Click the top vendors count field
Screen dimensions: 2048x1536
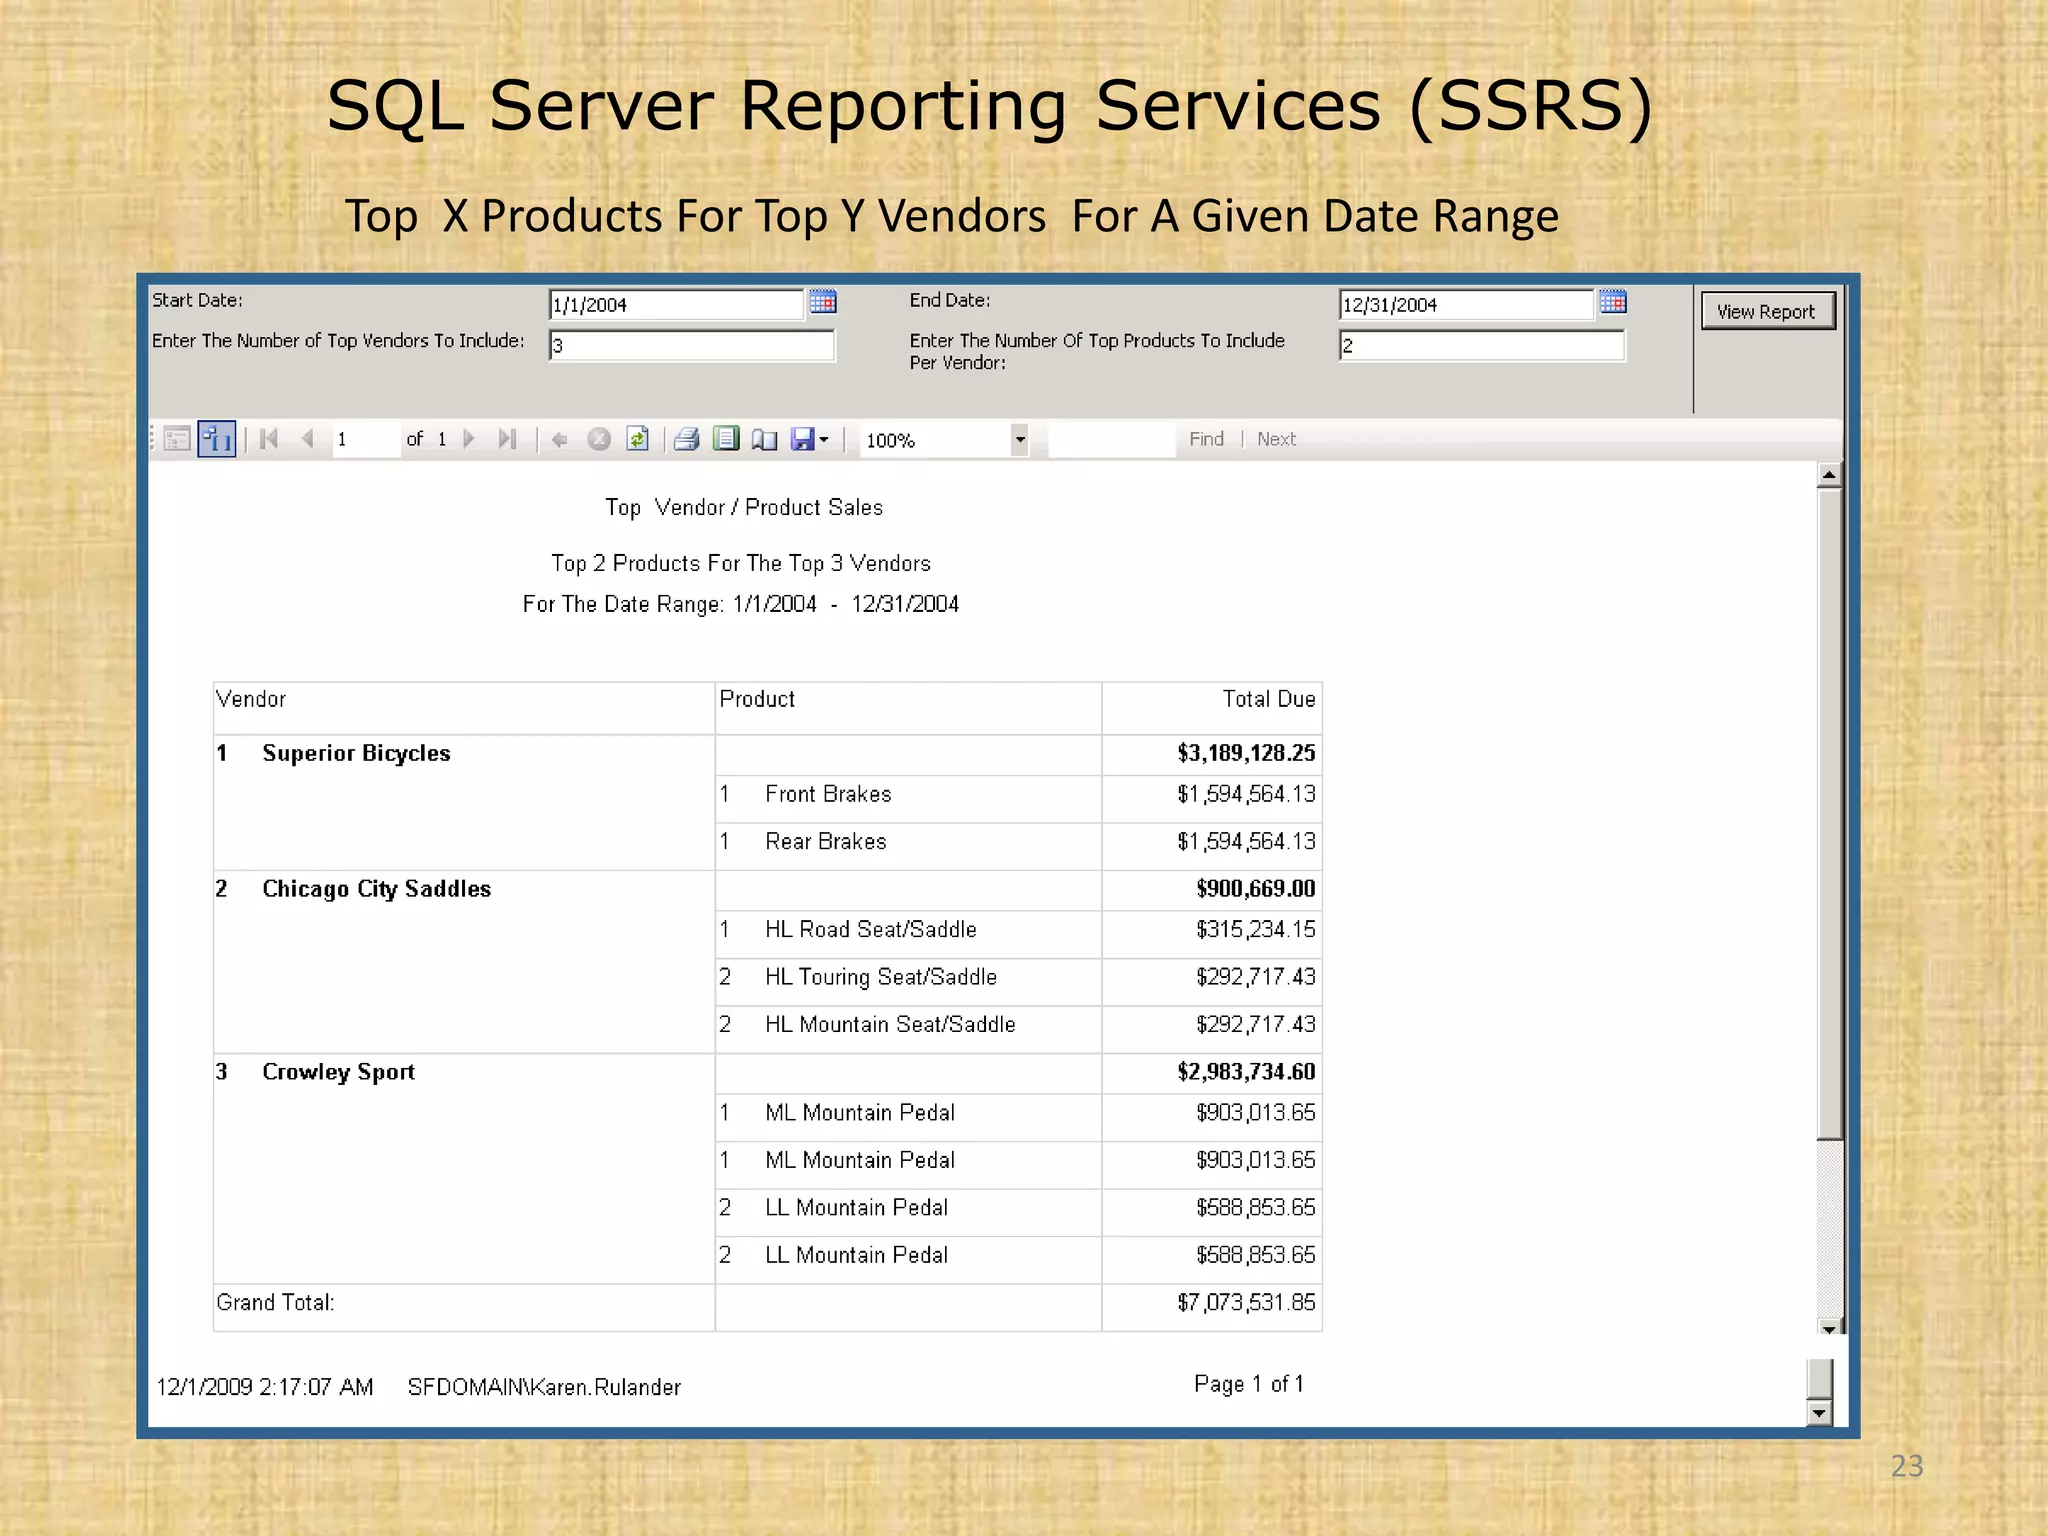(x=692, y=346)
